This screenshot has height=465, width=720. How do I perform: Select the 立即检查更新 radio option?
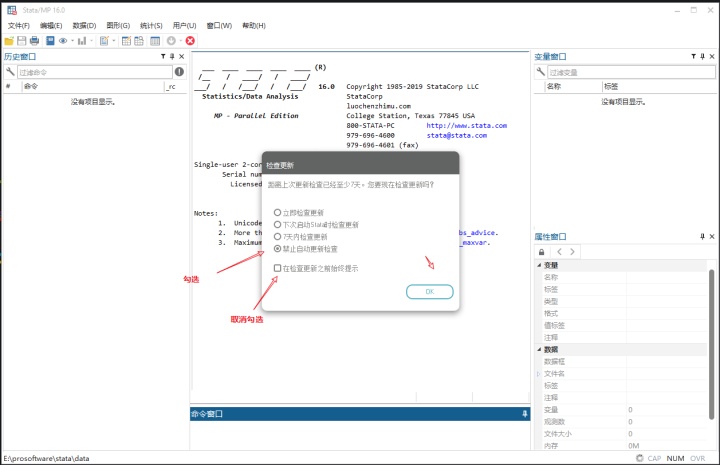(x=277, y=213)
